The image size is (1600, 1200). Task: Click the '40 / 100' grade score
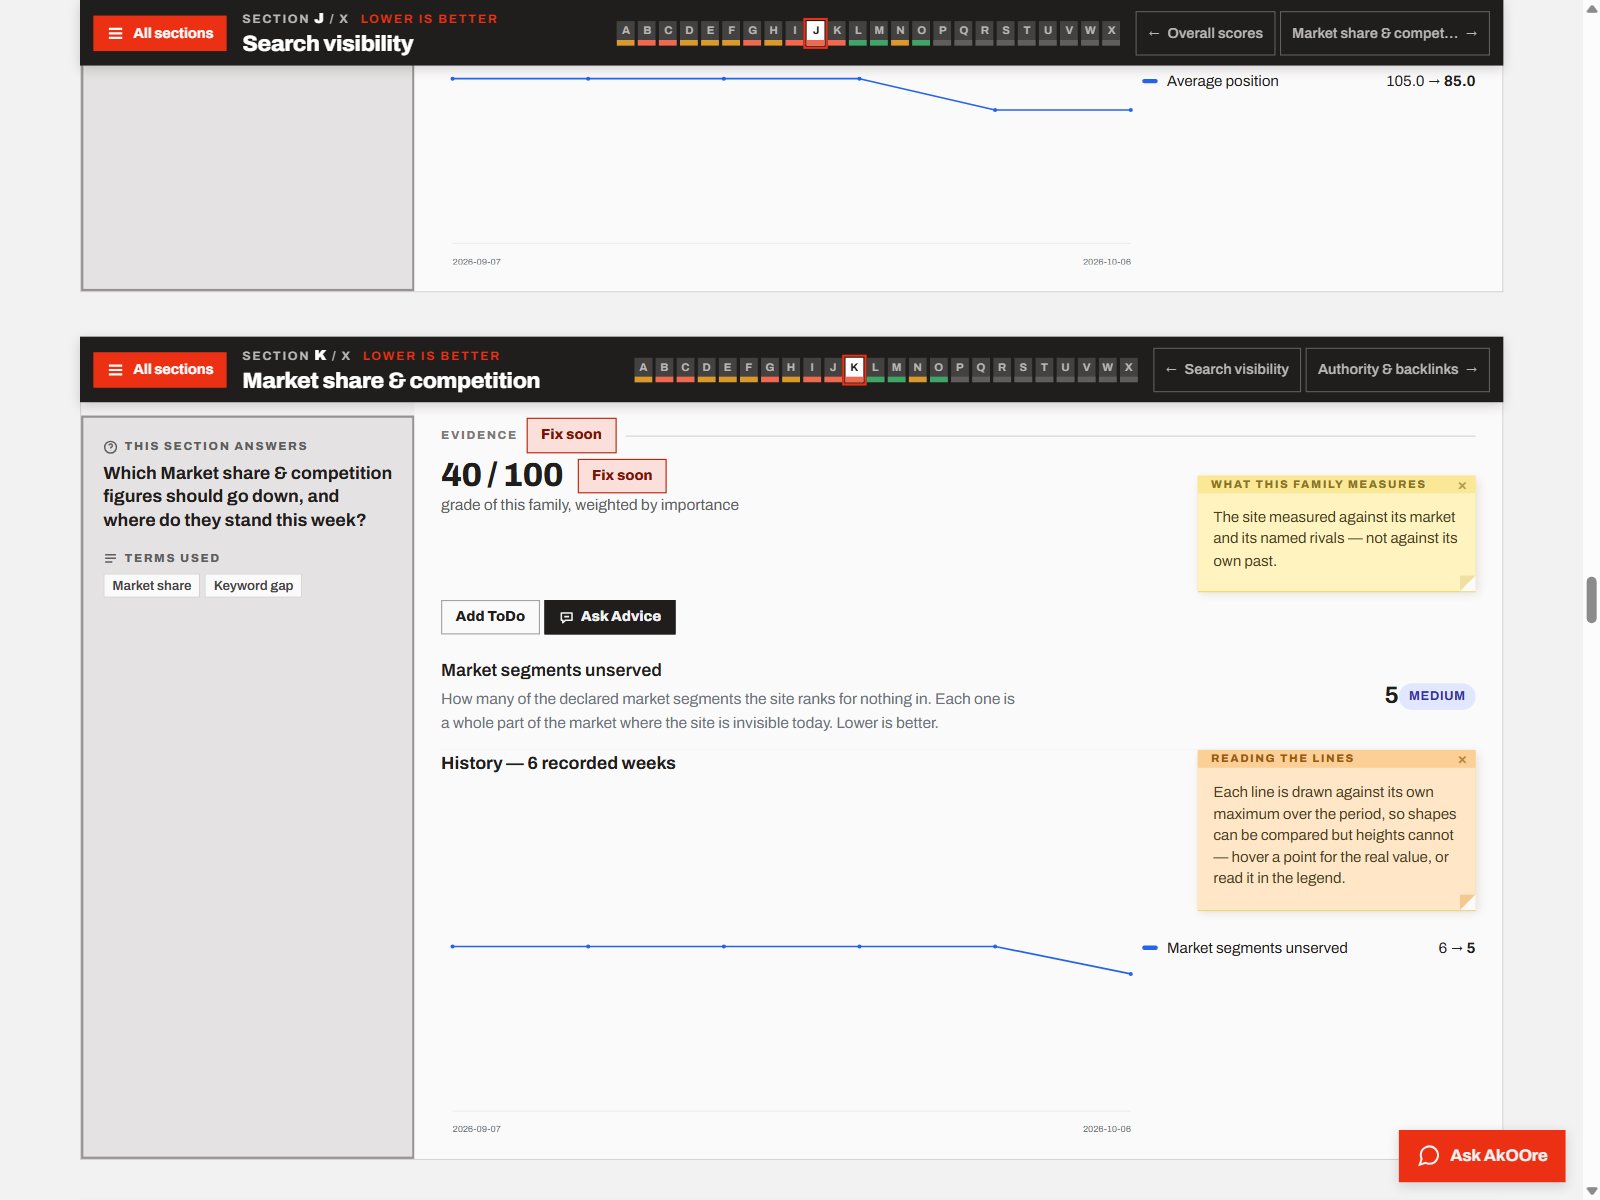pyautogui.click(x=502, y=475)
